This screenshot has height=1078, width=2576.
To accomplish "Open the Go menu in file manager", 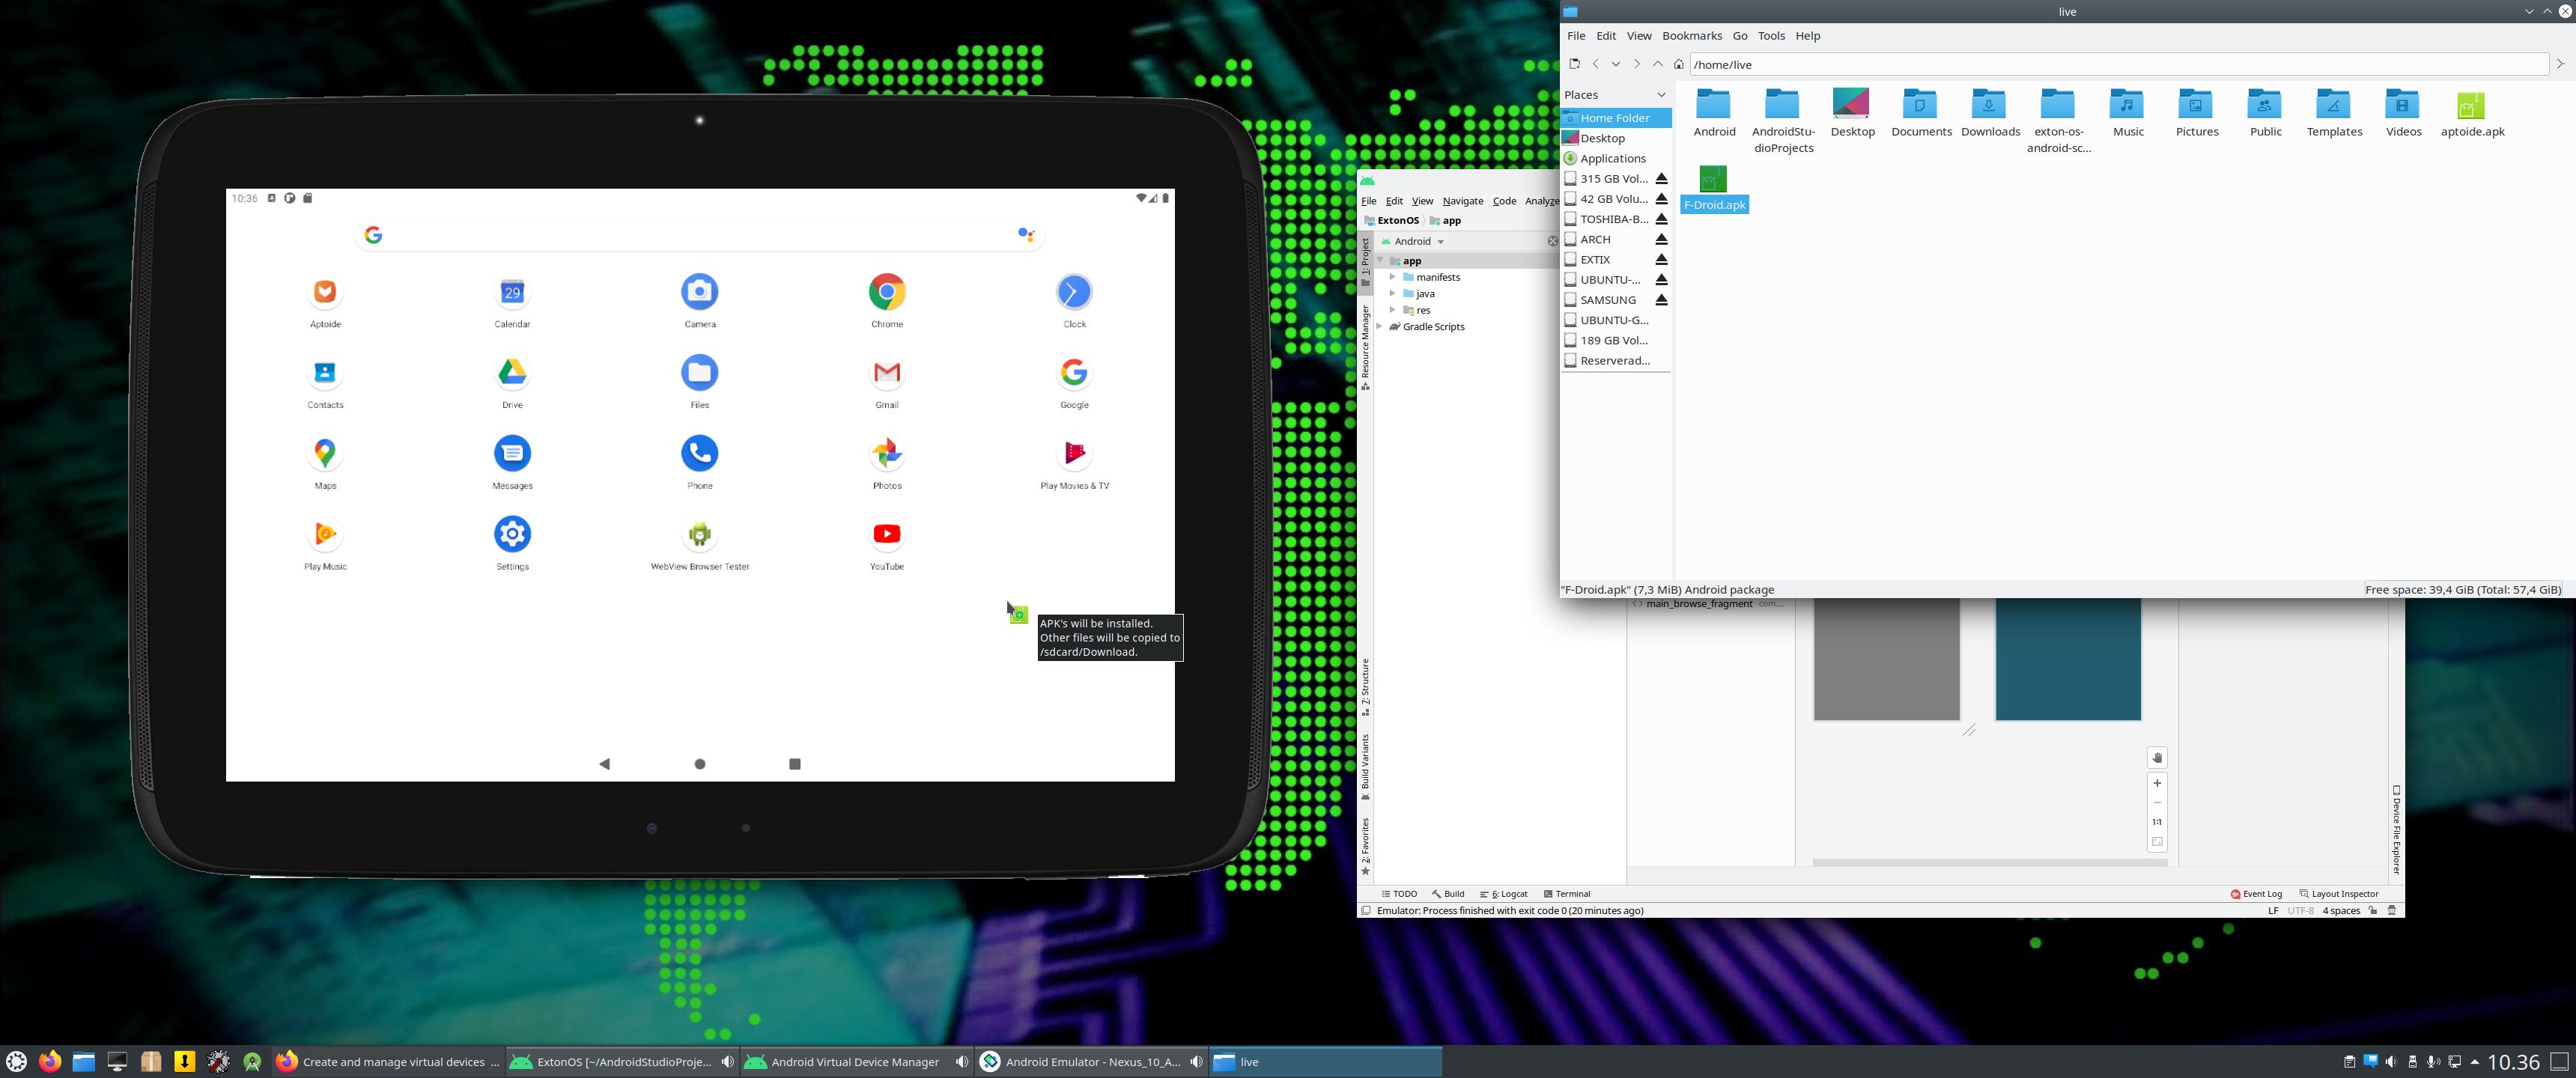I will [x=1740, y=36].
